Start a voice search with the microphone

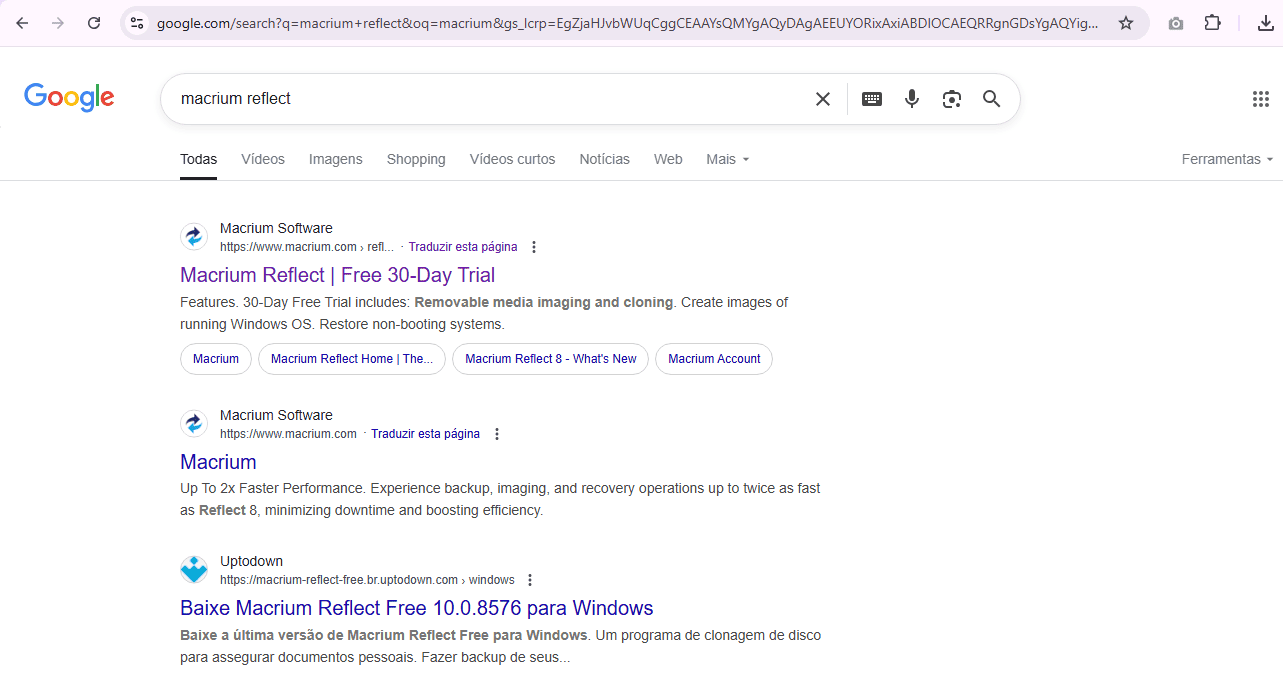(x=912, y=99)
